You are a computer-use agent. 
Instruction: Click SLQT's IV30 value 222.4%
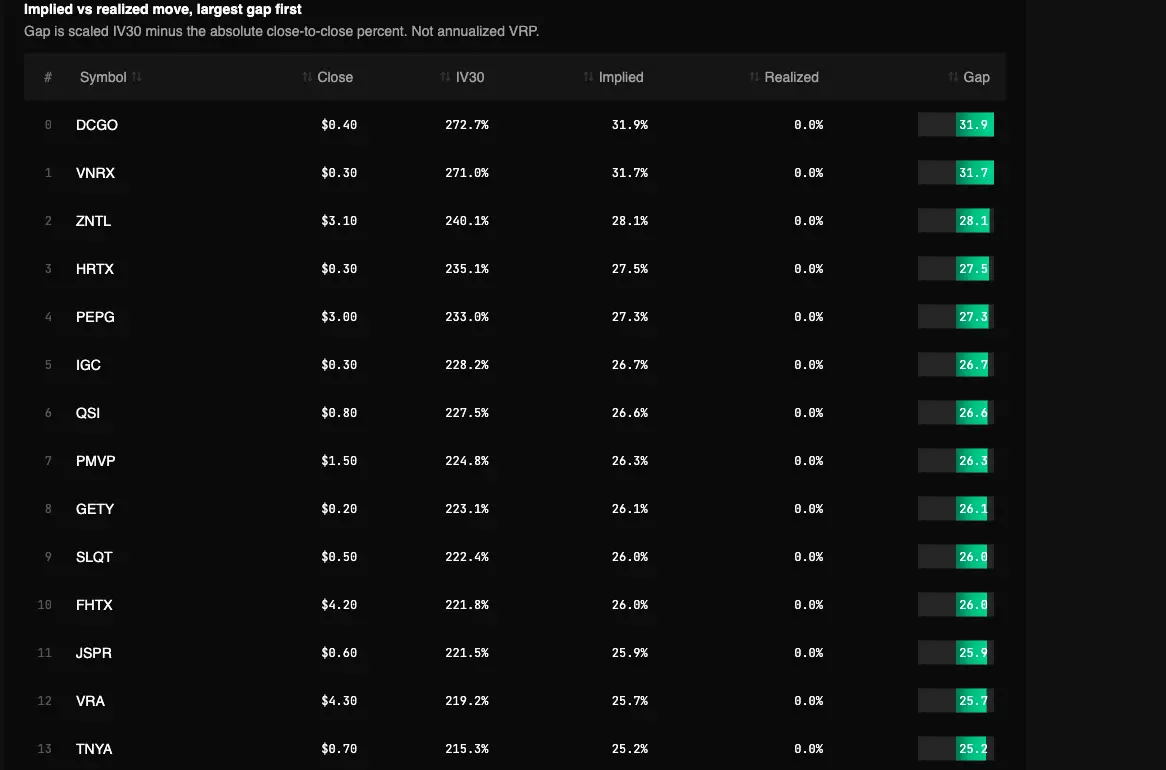pos(467,556)
